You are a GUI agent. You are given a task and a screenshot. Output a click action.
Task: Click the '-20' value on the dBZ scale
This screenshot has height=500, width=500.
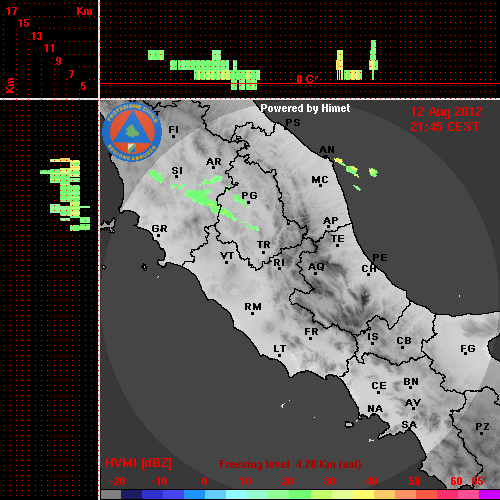click(117, 481)
